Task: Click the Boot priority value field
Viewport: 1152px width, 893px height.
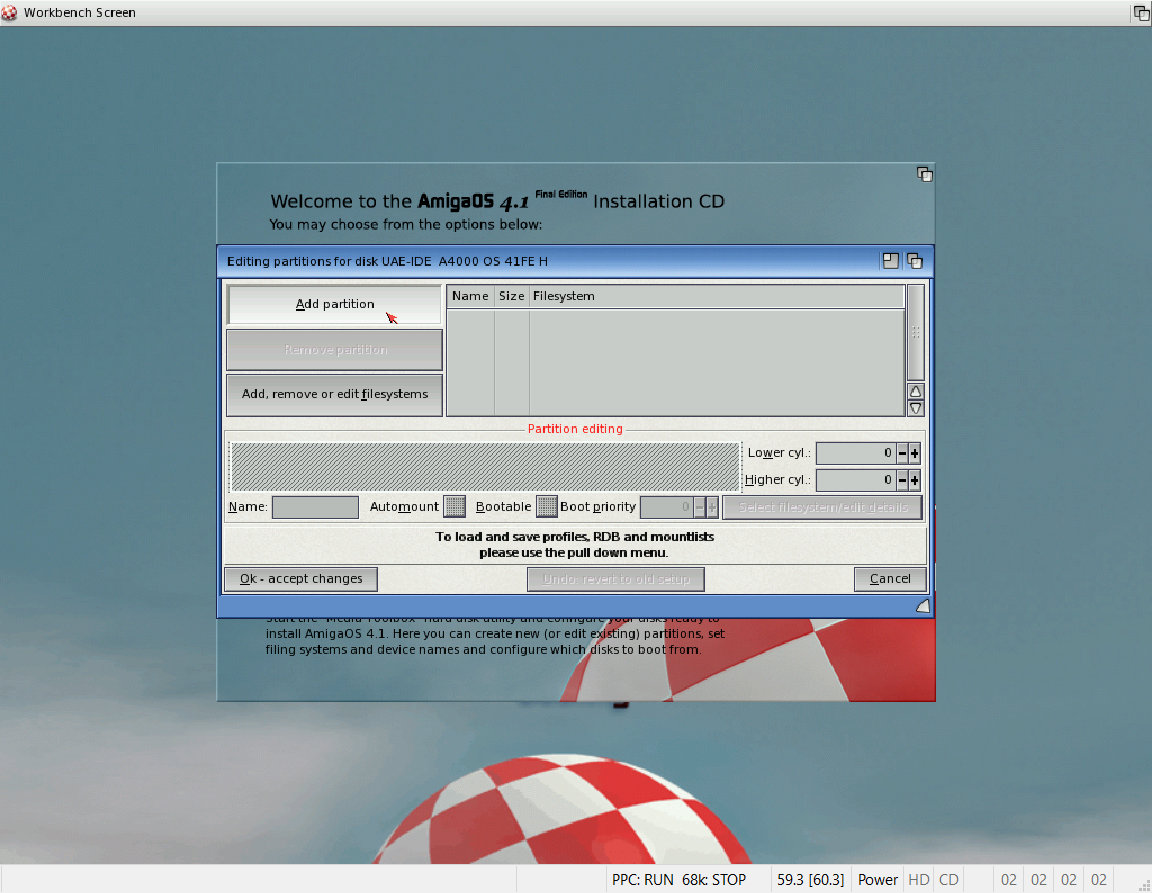Action: point(666,507)
